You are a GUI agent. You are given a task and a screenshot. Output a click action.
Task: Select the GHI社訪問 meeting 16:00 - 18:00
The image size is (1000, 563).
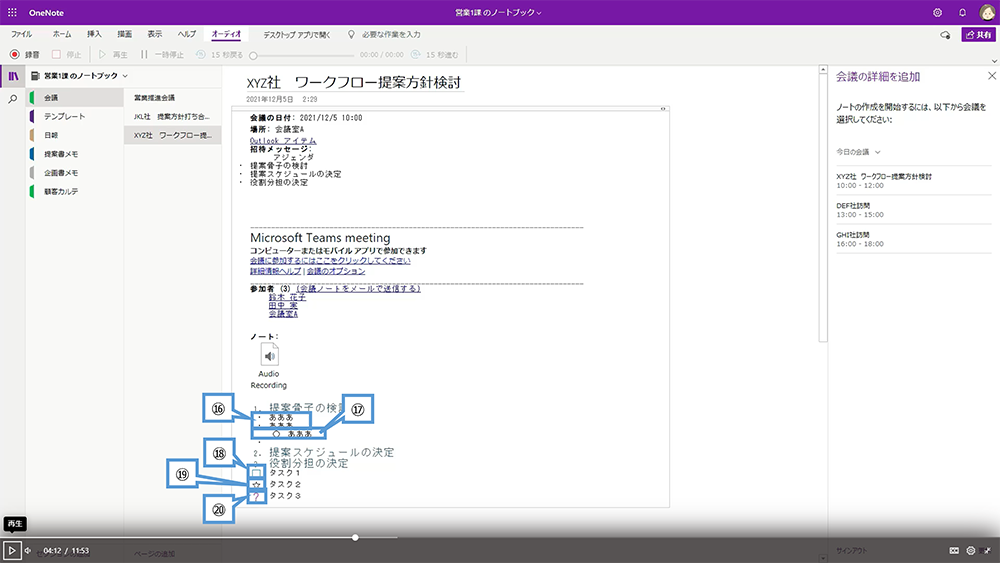point(913,239)
